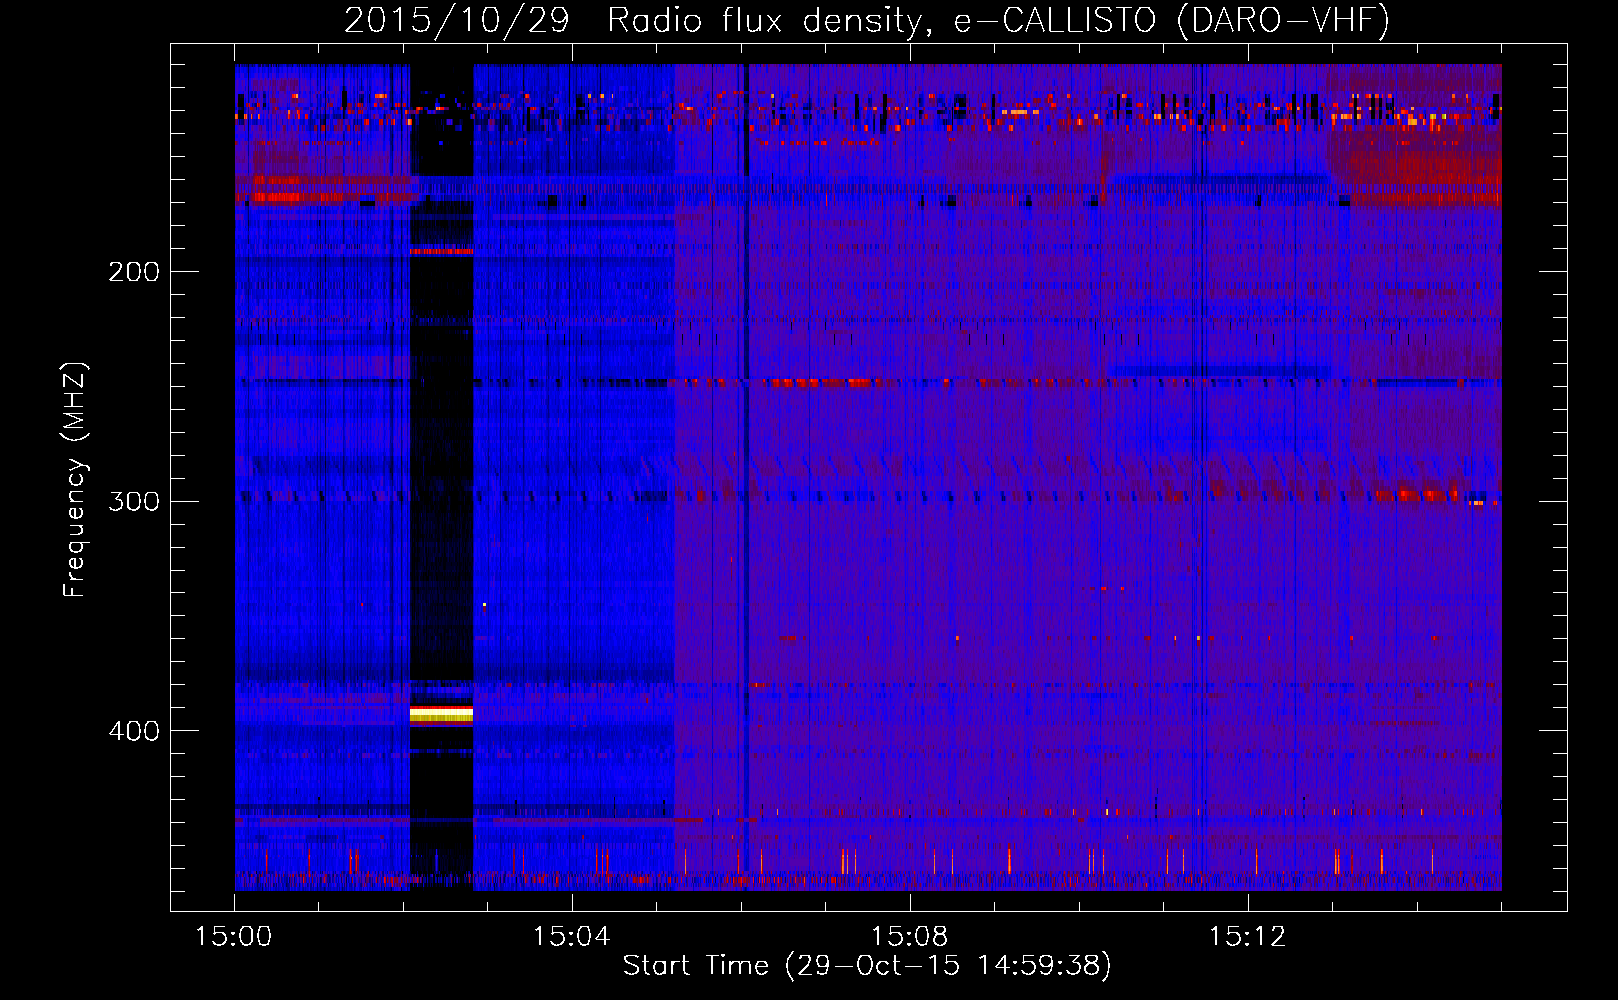1618x1000 pixels.
Task: Click the "Frequency (MHZ)" axis label
Action: tap(75, 480)
